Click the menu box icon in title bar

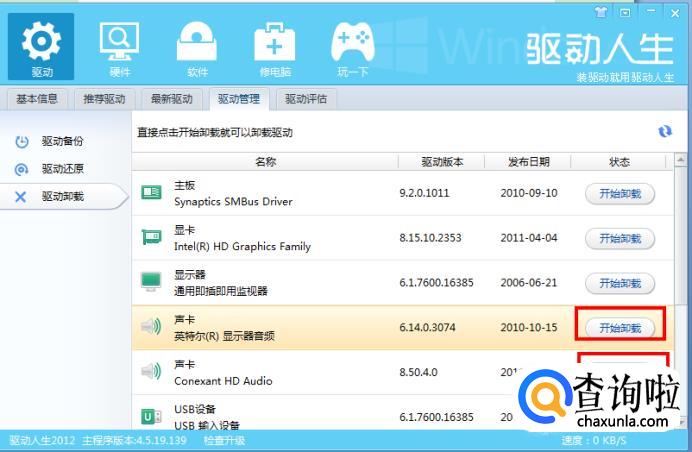(x=625, y=13)
